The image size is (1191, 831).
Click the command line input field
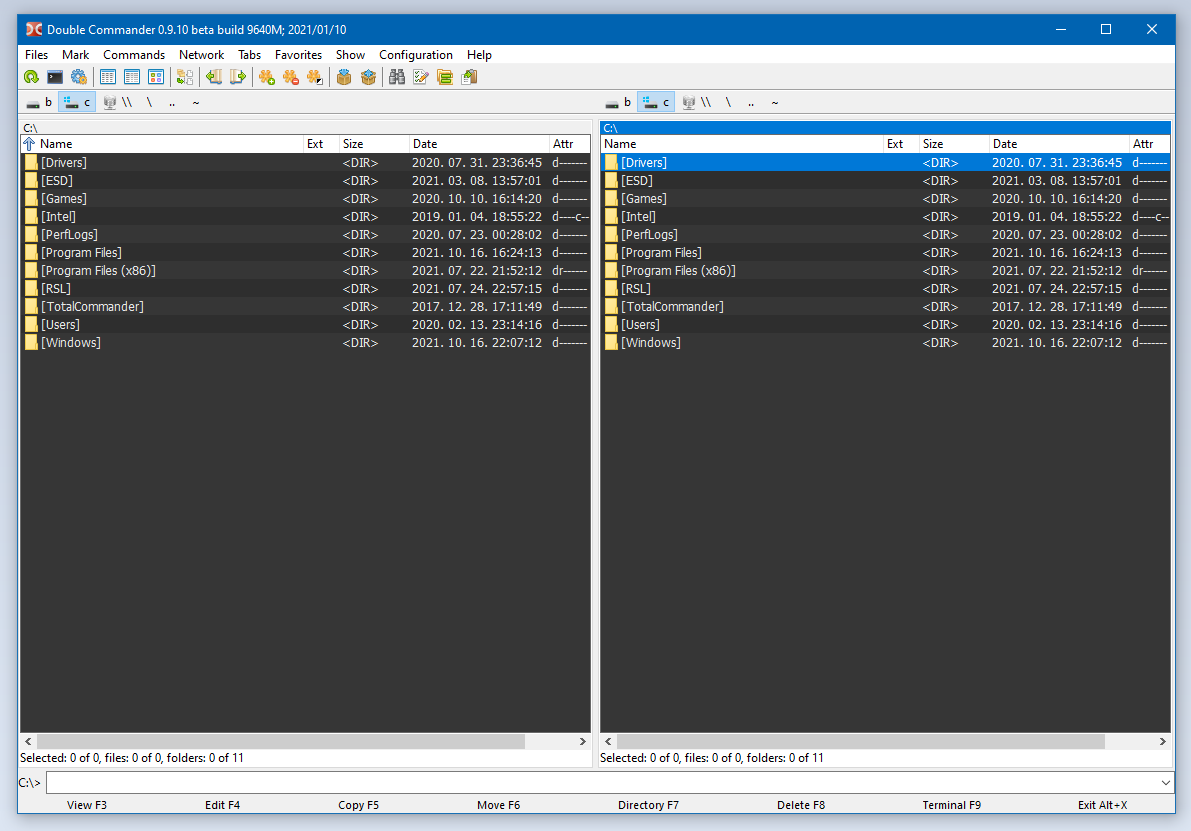[x=602, y=782]
